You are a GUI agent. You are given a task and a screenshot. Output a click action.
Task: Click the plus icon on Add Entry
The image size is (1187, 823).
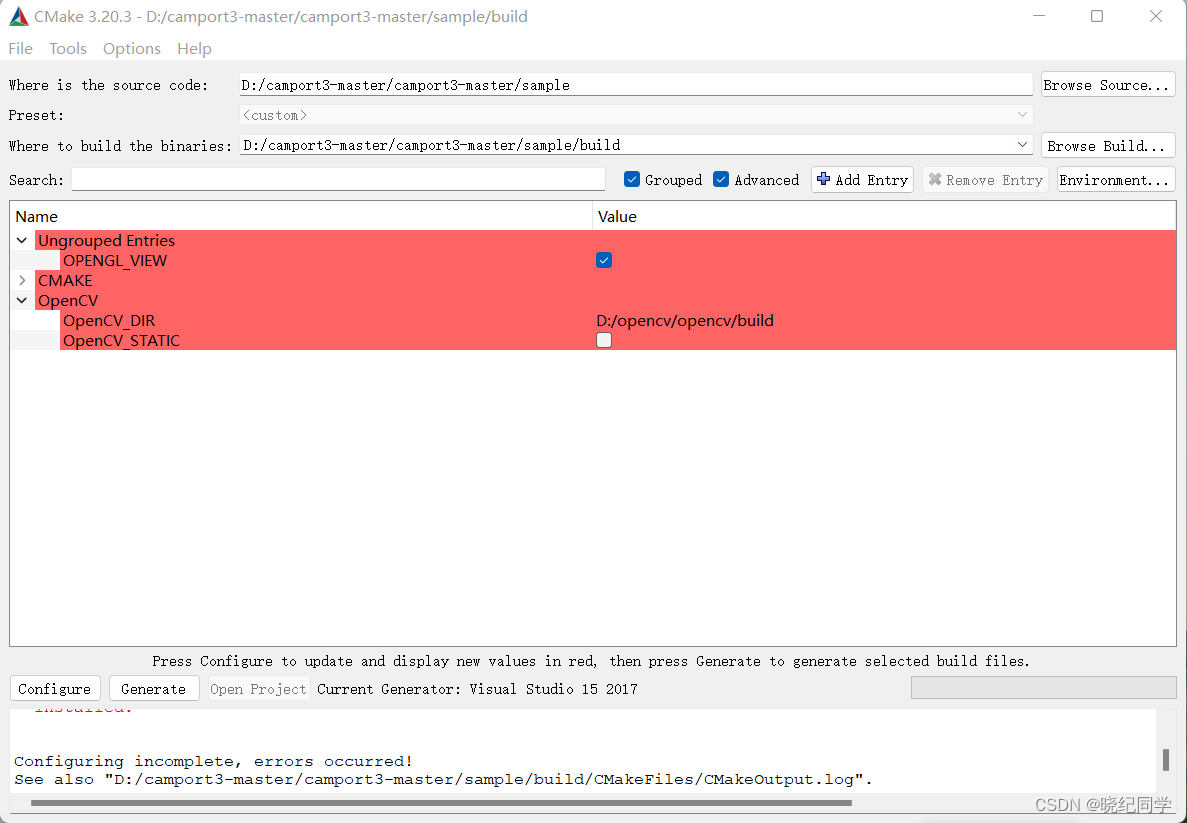(x=824, y=179)
